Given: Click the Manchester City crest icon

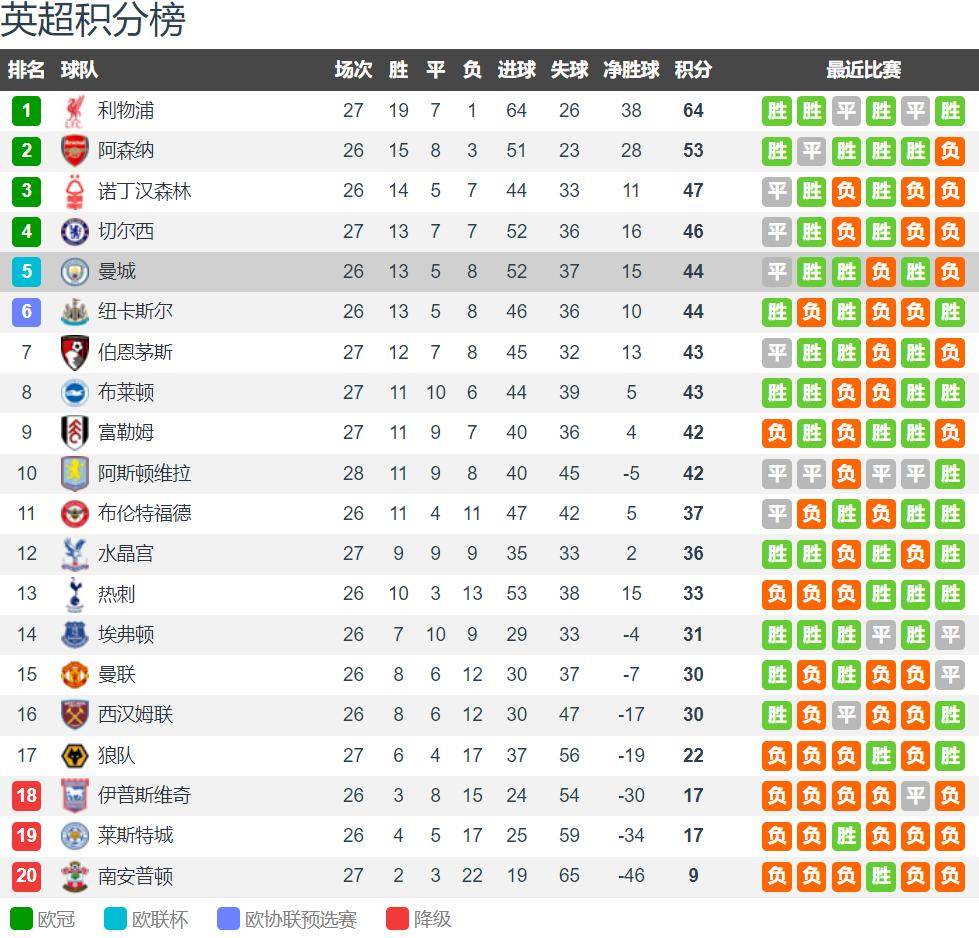Looking at the screenshot, I should [74, 271].
